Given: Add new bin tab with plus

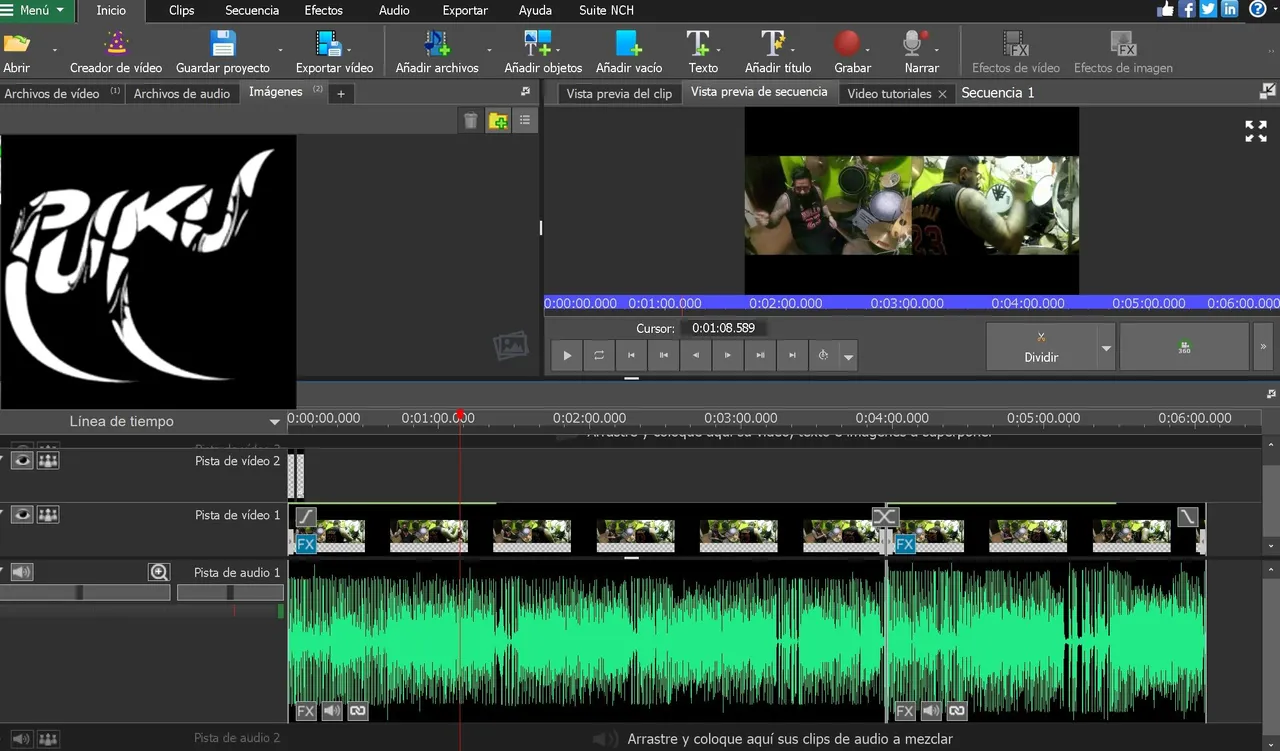Looking at the screenshot, I should 340,93.
